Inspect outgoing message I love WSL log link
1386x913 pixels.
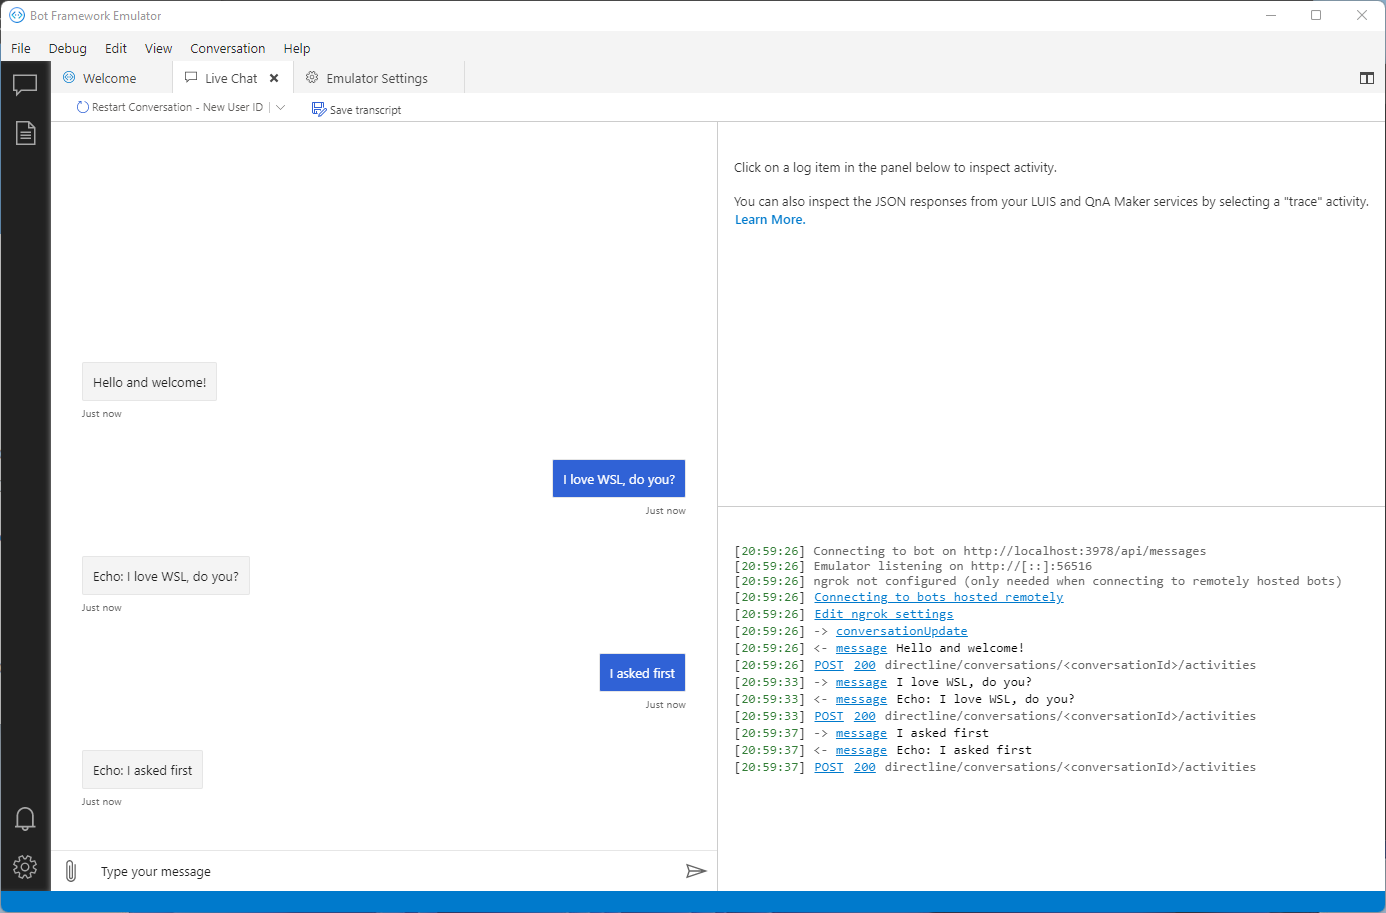[x=861, y=682]
